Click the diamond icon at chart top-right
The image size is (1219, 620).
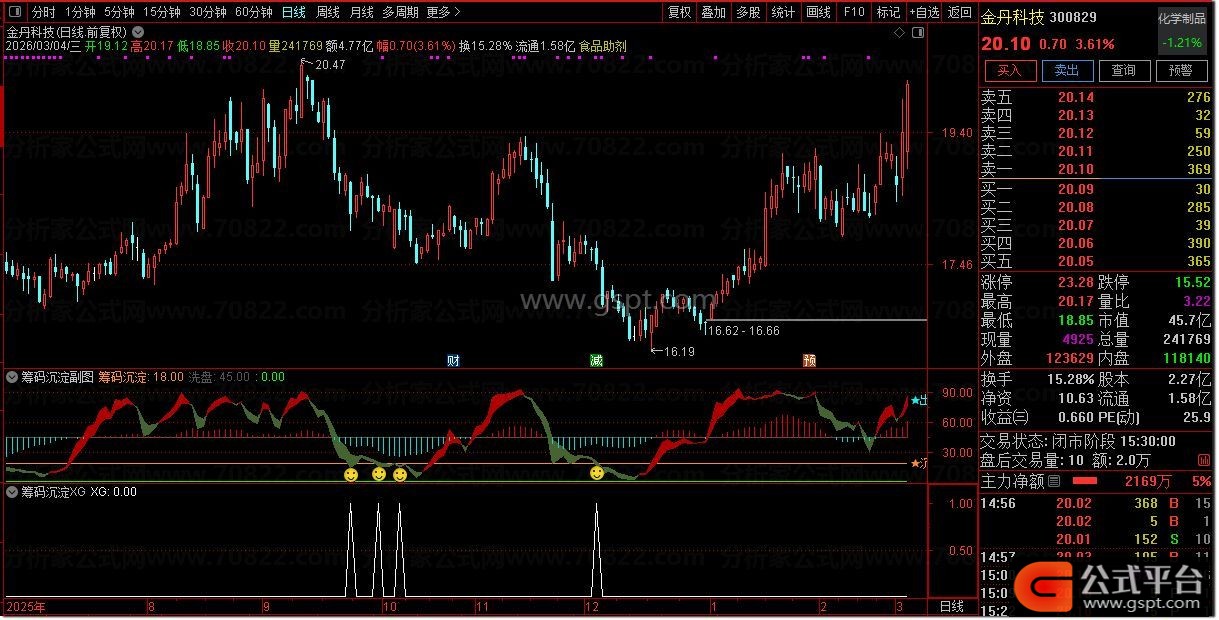tap(899, 33)
